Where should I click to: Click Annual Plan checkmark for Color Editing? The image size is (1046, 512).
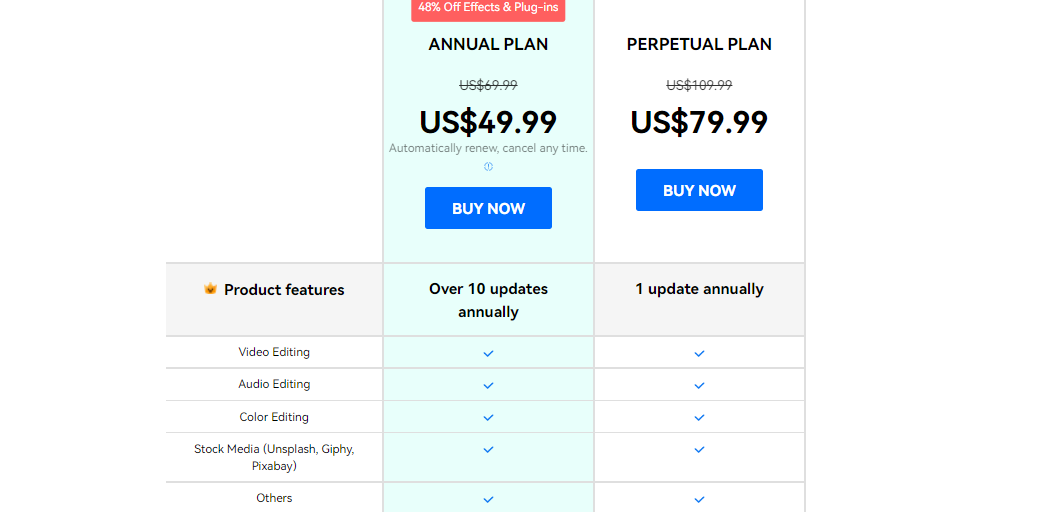[x=488, y=417]
